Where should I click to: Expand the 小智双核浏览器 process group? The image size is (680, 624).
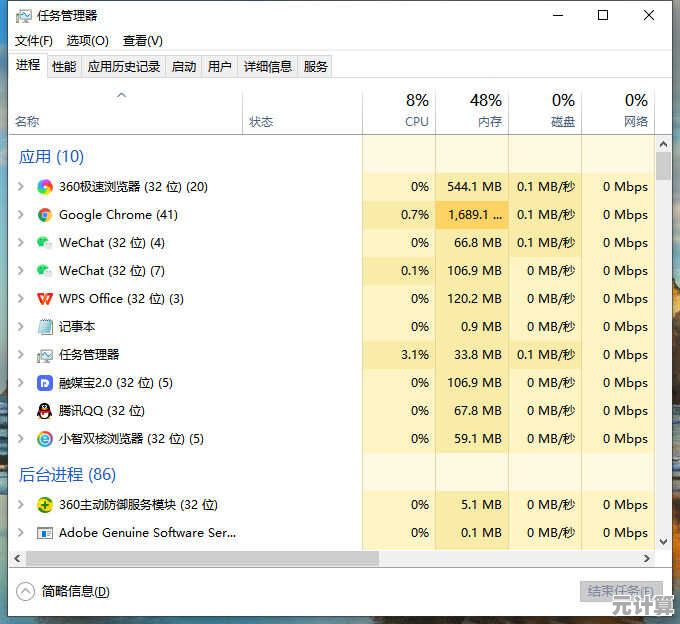[x=20, y=439]
